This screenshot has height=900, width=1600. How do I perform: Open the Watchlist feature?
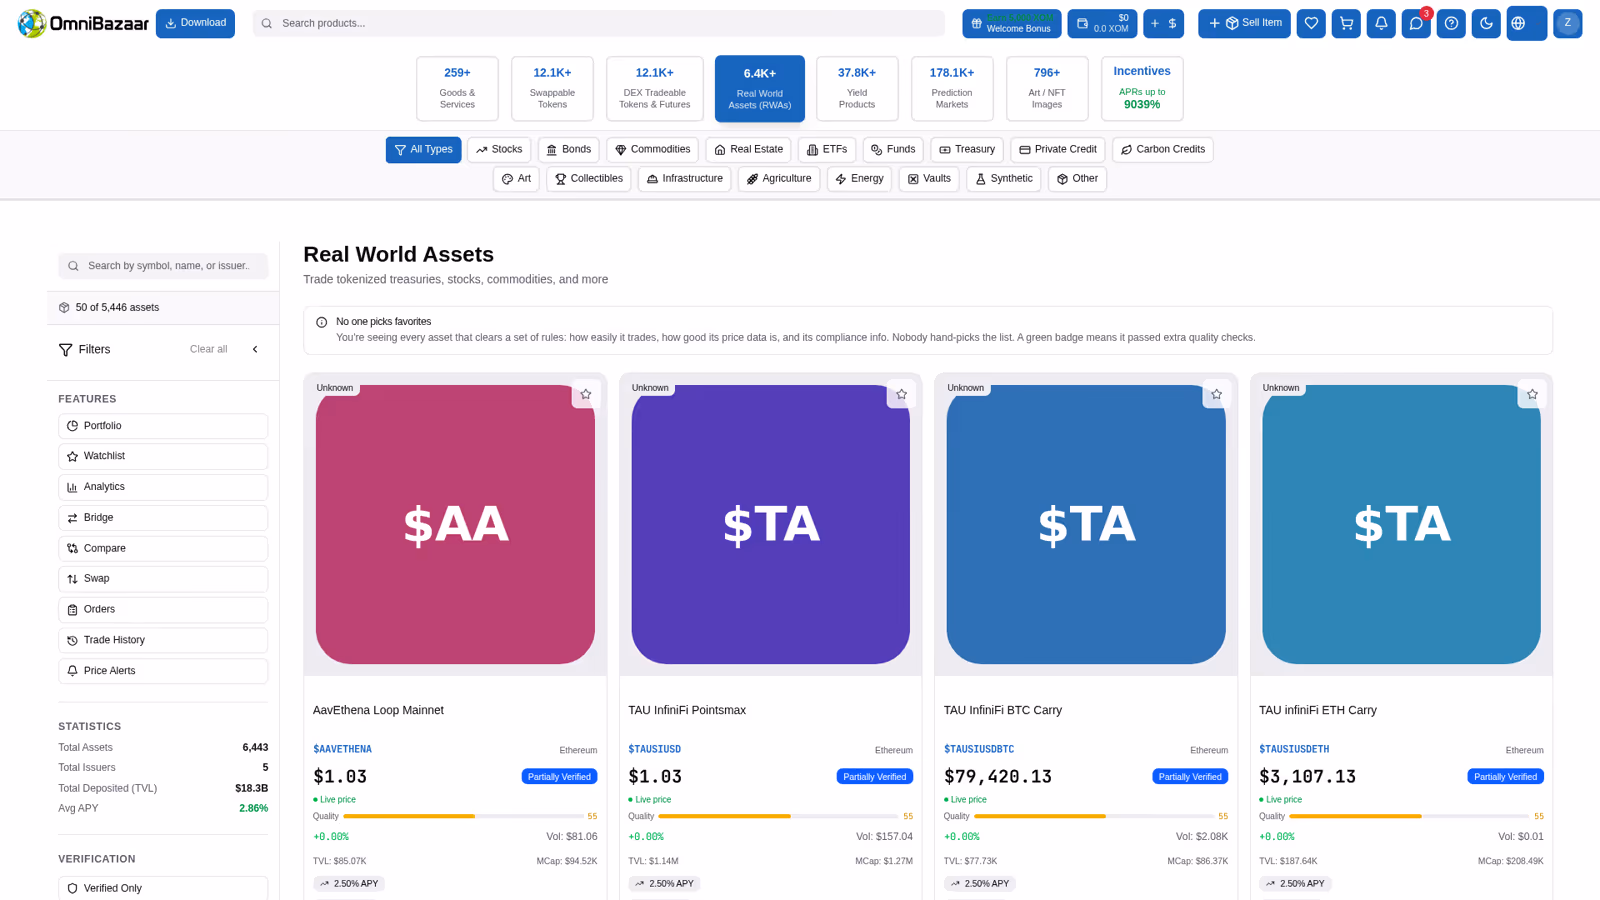pos(163,456)
